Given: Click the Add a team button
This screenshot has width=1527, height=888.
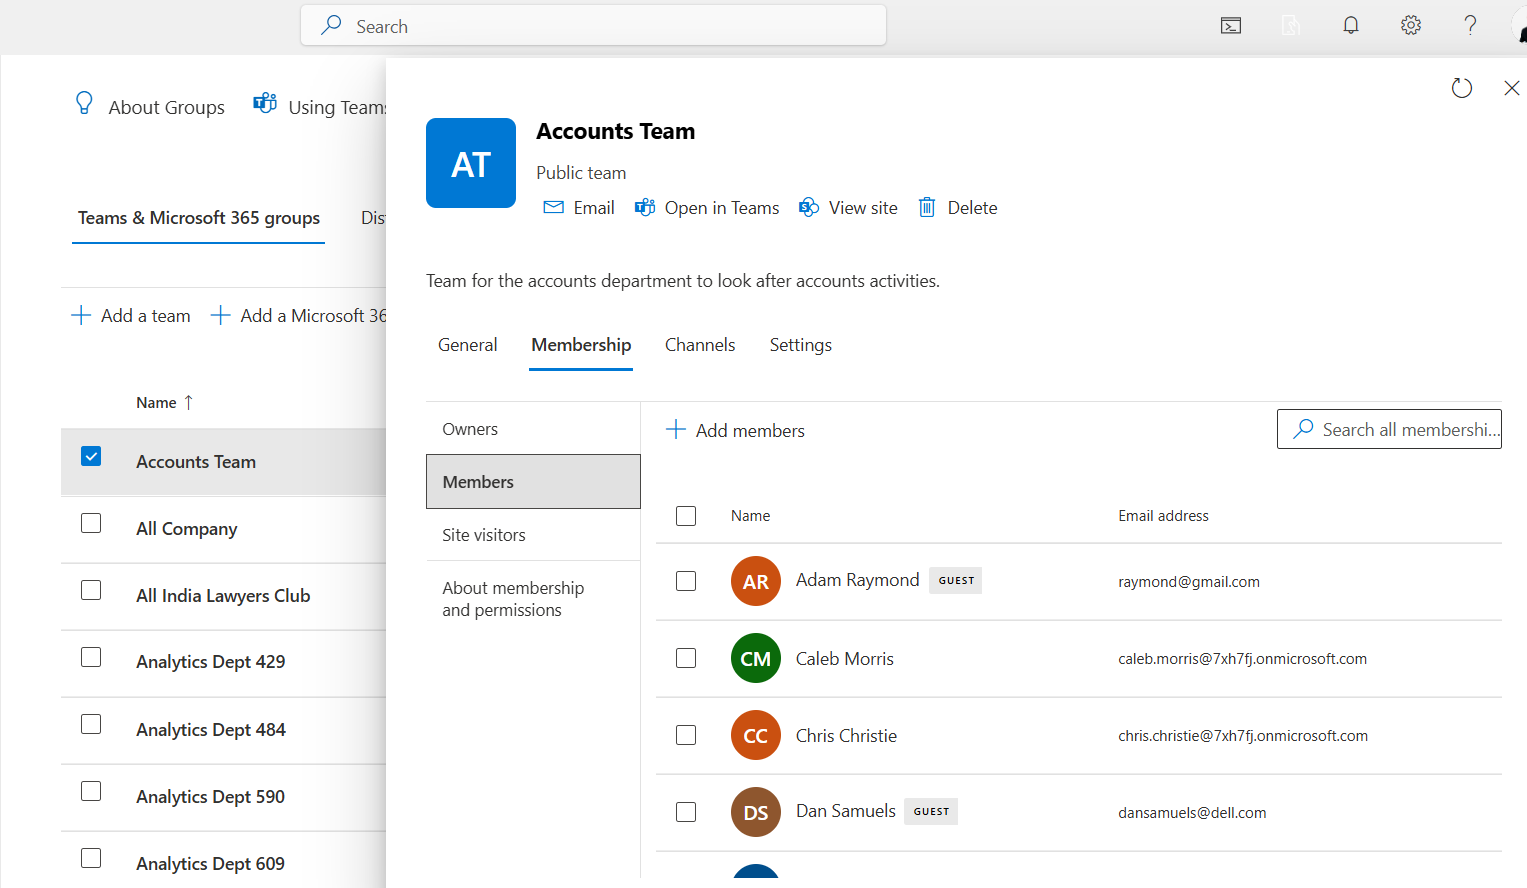Looking at the screenshot, I should 131,316.
